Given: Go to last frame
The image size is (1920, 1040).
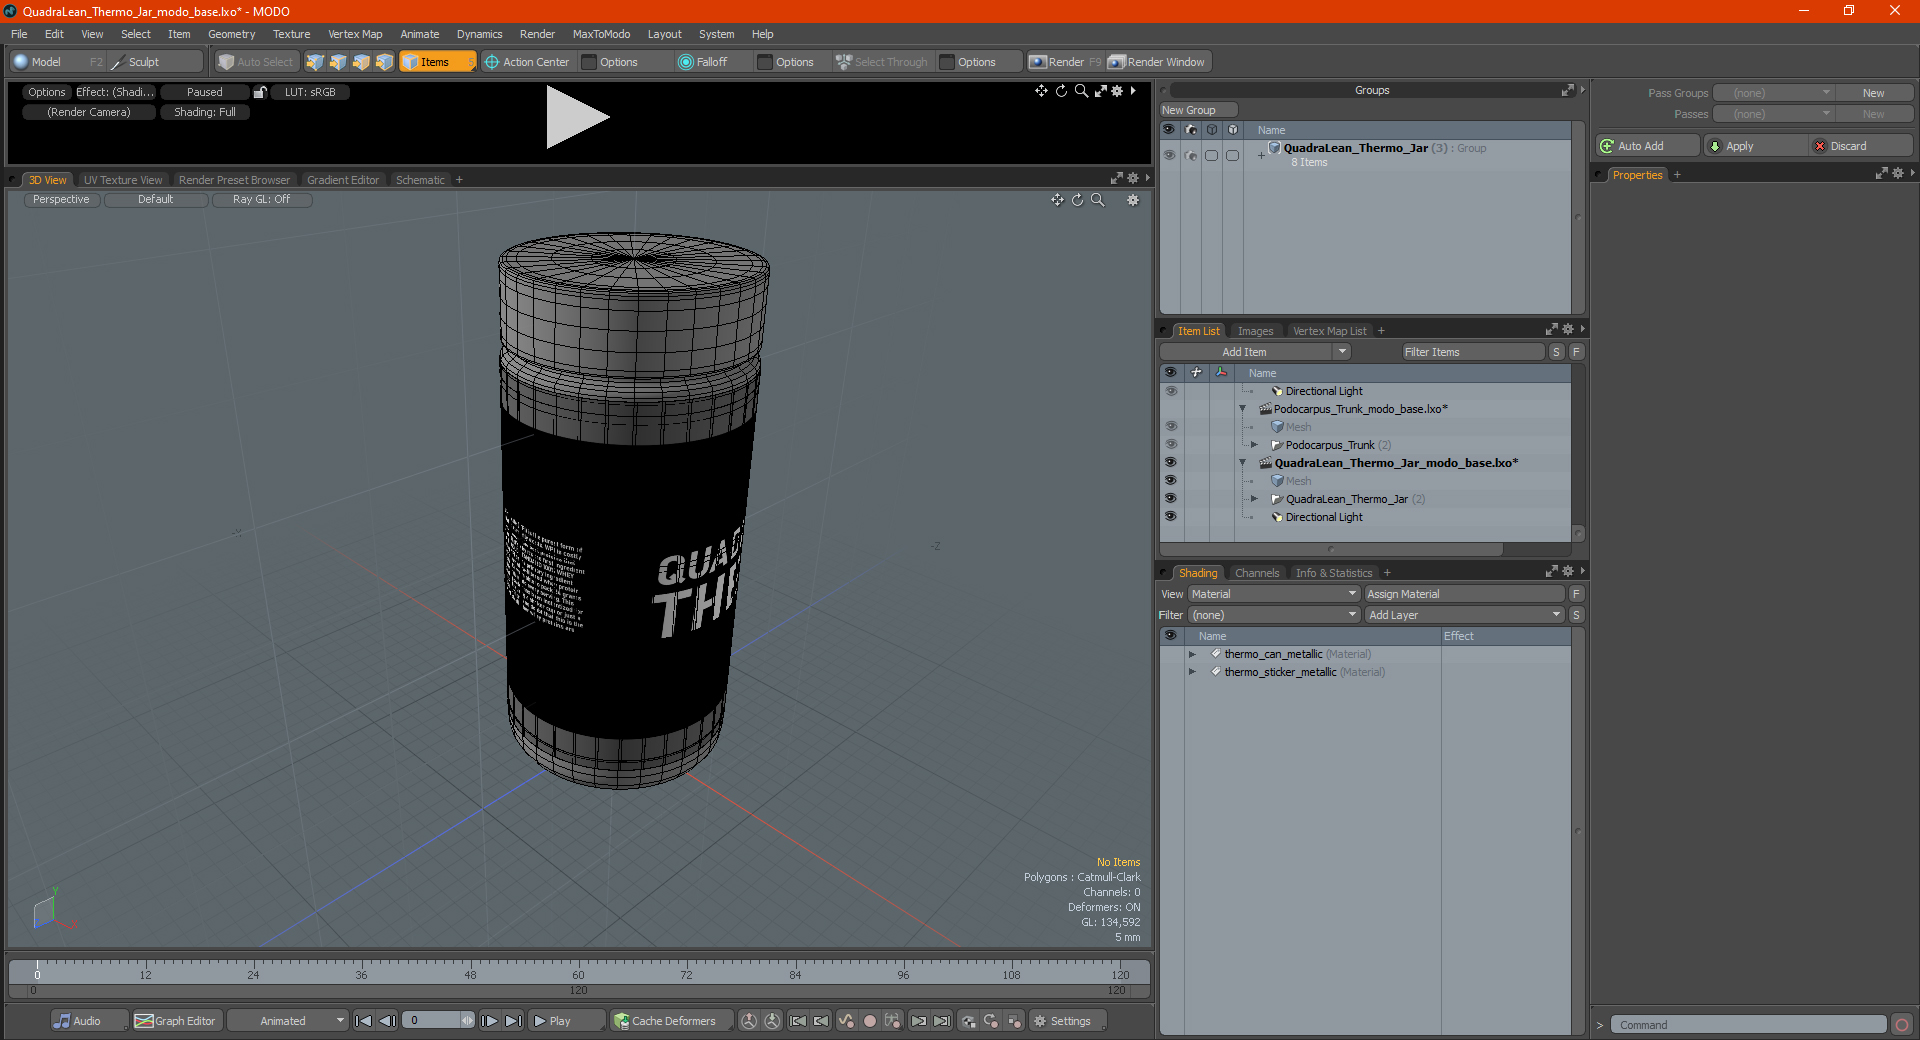Looking at the screenshot, I should pyautogui.click(x=513, y=1021).
